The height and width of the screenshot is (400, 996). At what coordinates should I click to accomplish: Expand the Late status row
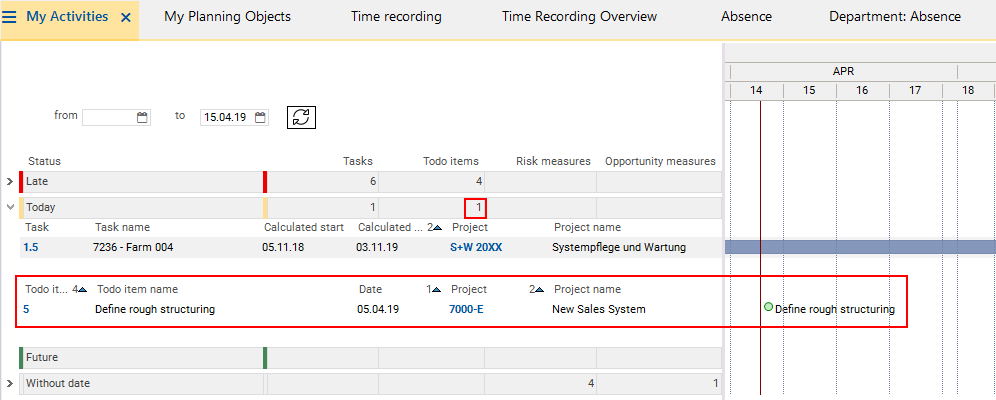pos(10,182)
